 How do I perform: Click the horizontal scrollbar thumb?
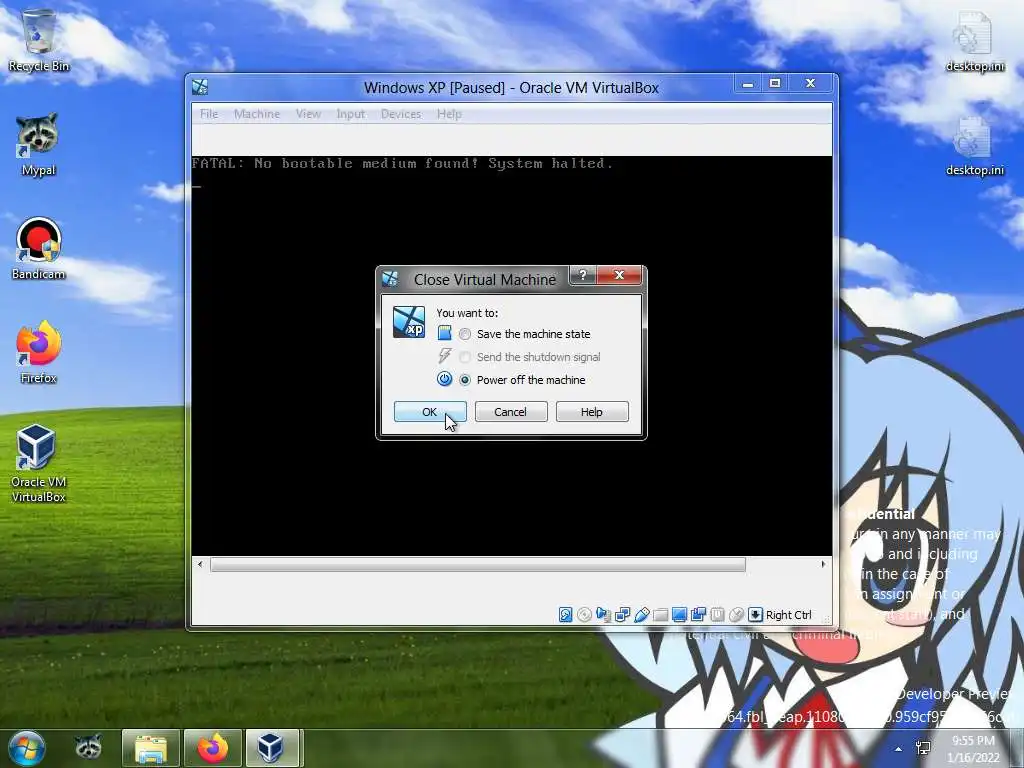click(477, 565)
